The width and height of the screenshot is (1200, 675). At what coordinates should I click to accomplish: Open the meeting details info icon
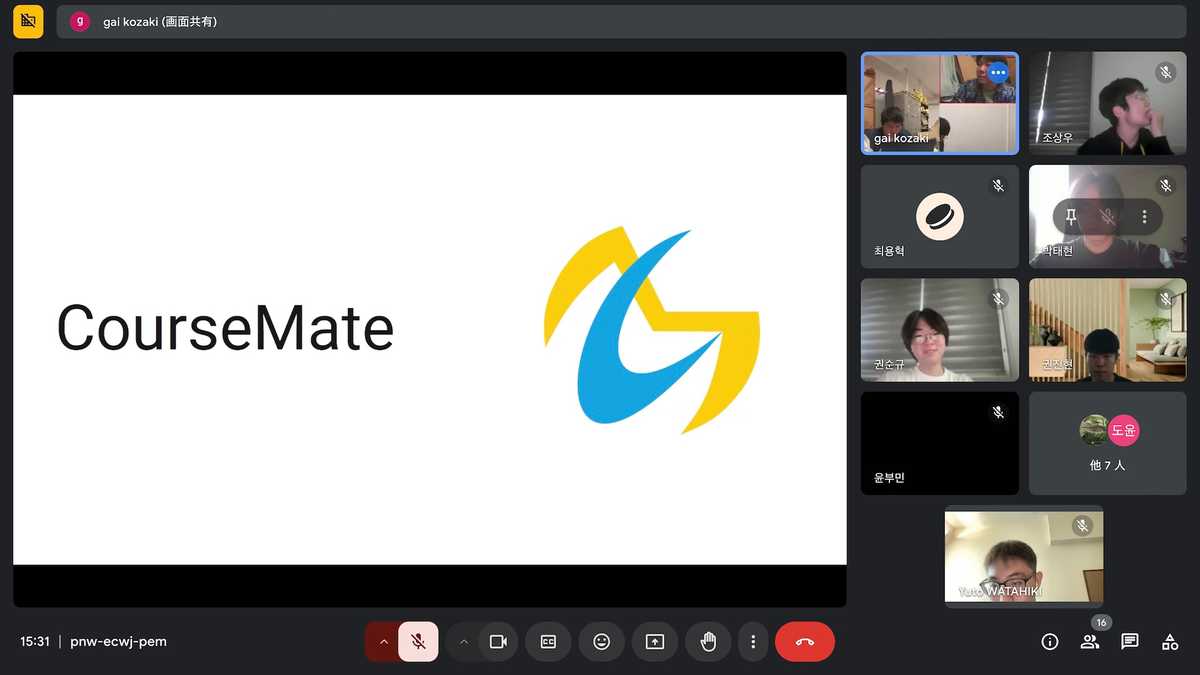coord(1050,642)
